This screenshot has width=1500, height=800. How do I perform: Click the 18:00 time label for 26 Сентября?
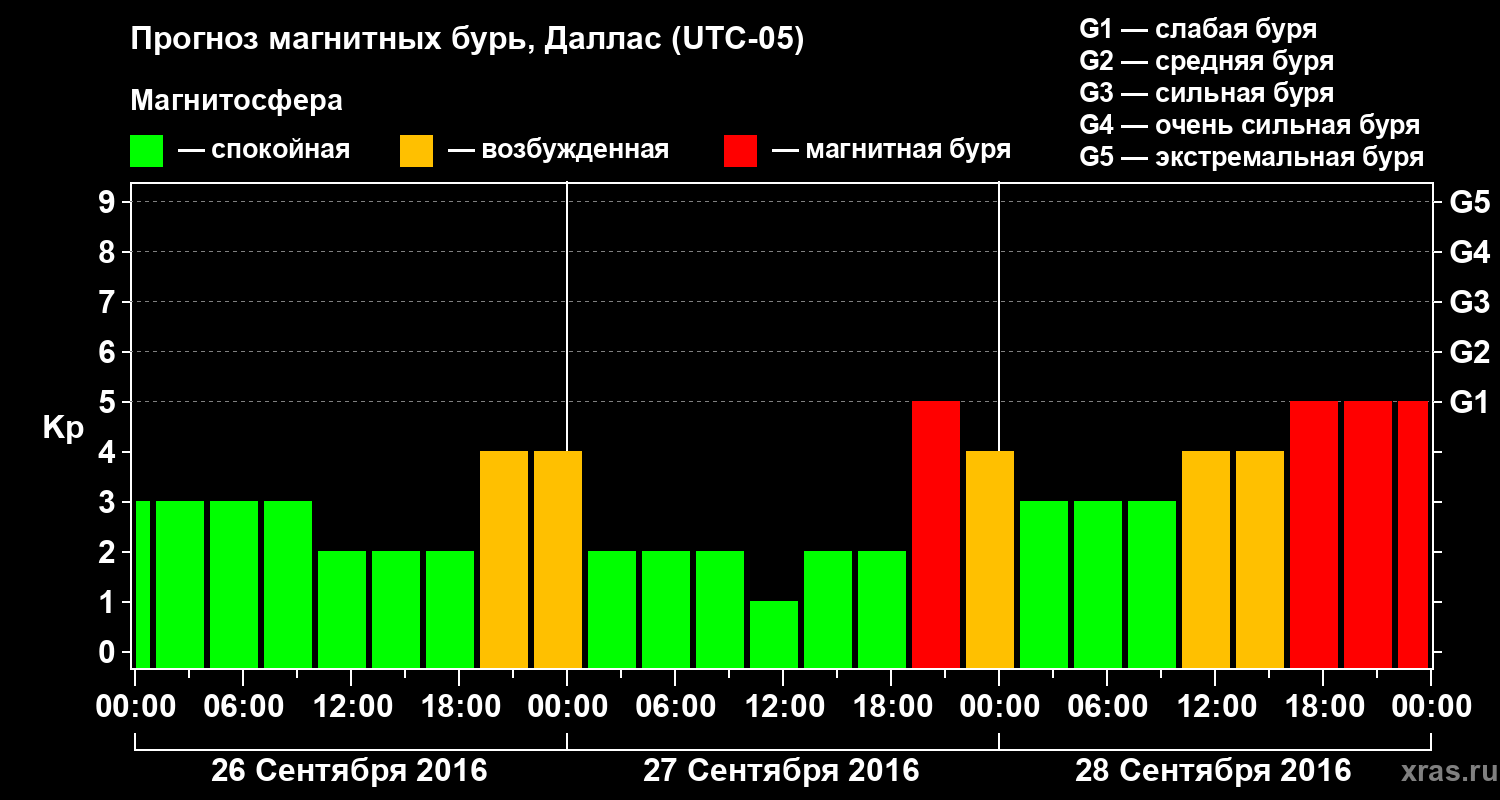pyautogui.click(x=459, y=707)
